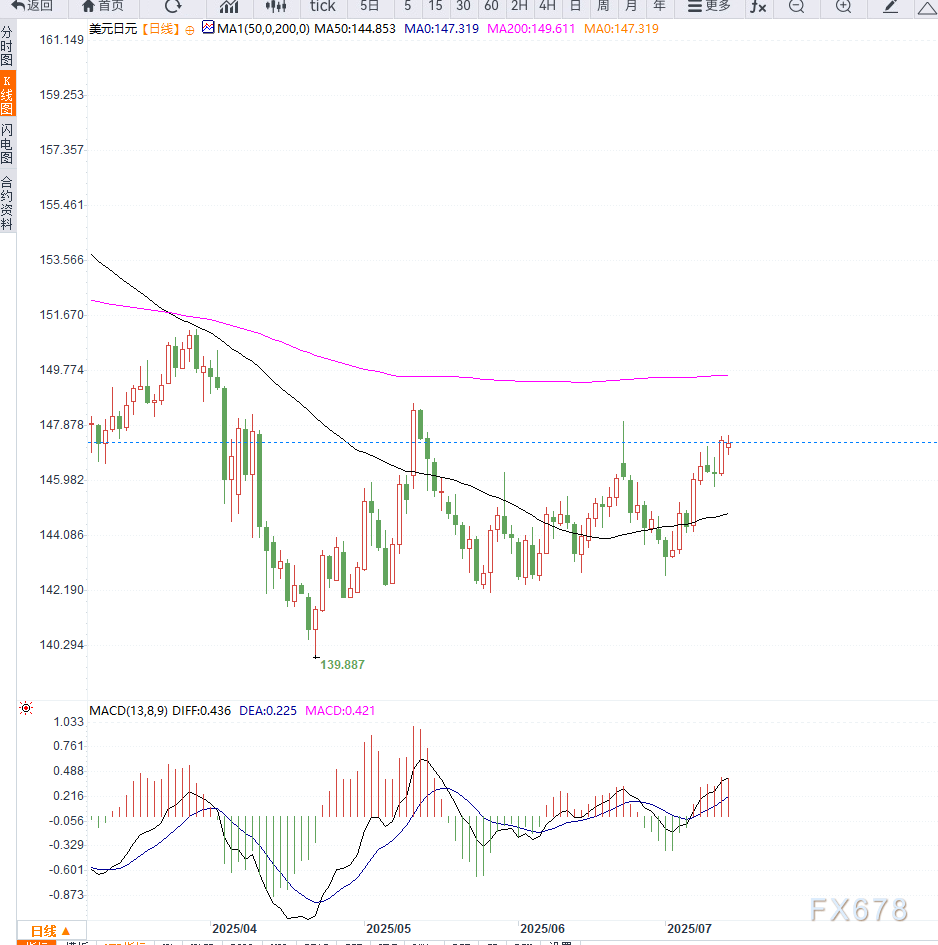This screenshot has height=945, width=938.
Task: Switch to the 分时图 side tab
Action: tap(7, 46)
